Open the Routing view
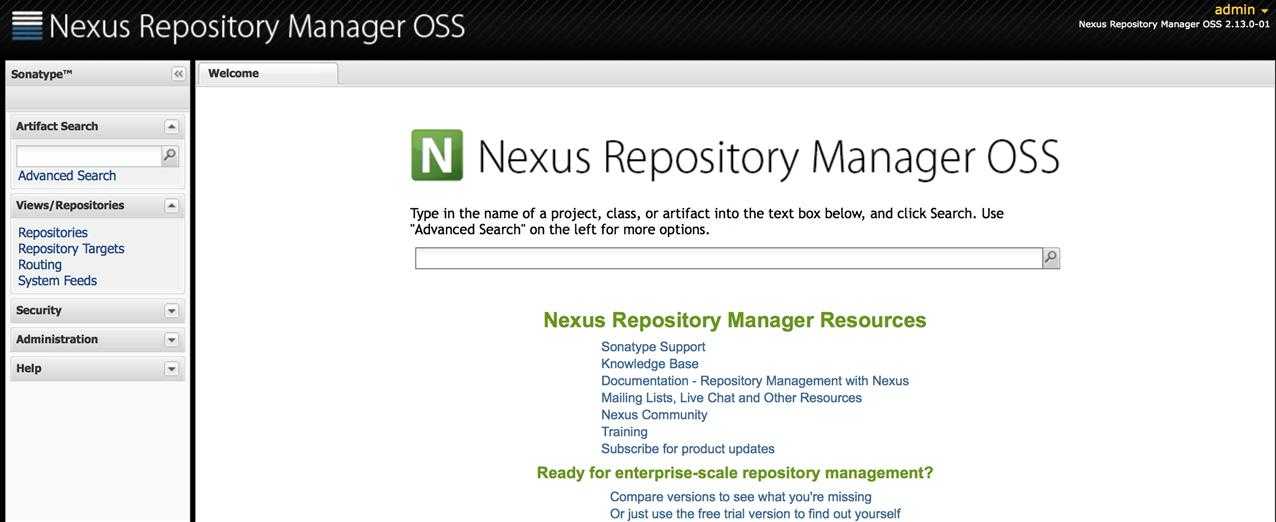Image resolution: width=1276 pixels, height=522 pixels. pyautogui.click(x=40, y=265)
